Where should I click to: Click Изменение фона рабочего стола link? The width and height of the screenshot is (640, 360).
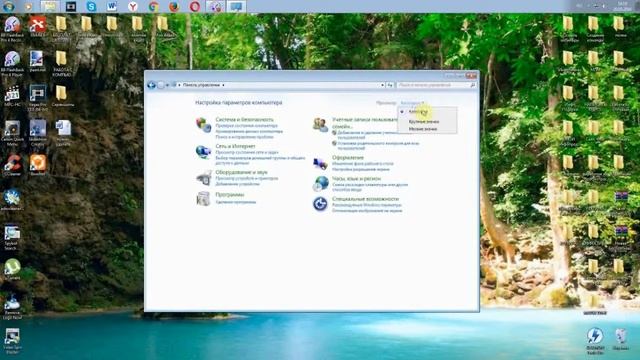coord(363,164)
